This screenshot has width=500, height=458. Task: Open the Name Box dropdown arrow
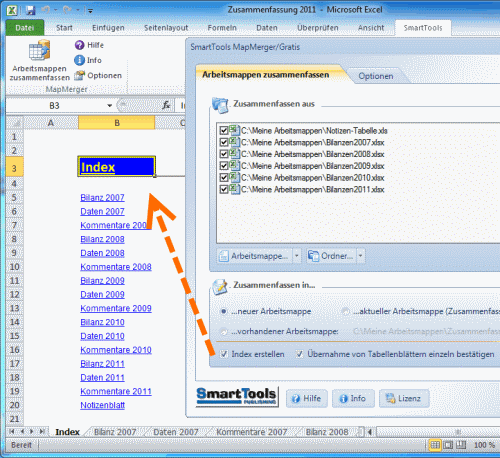tap(109, 106)
